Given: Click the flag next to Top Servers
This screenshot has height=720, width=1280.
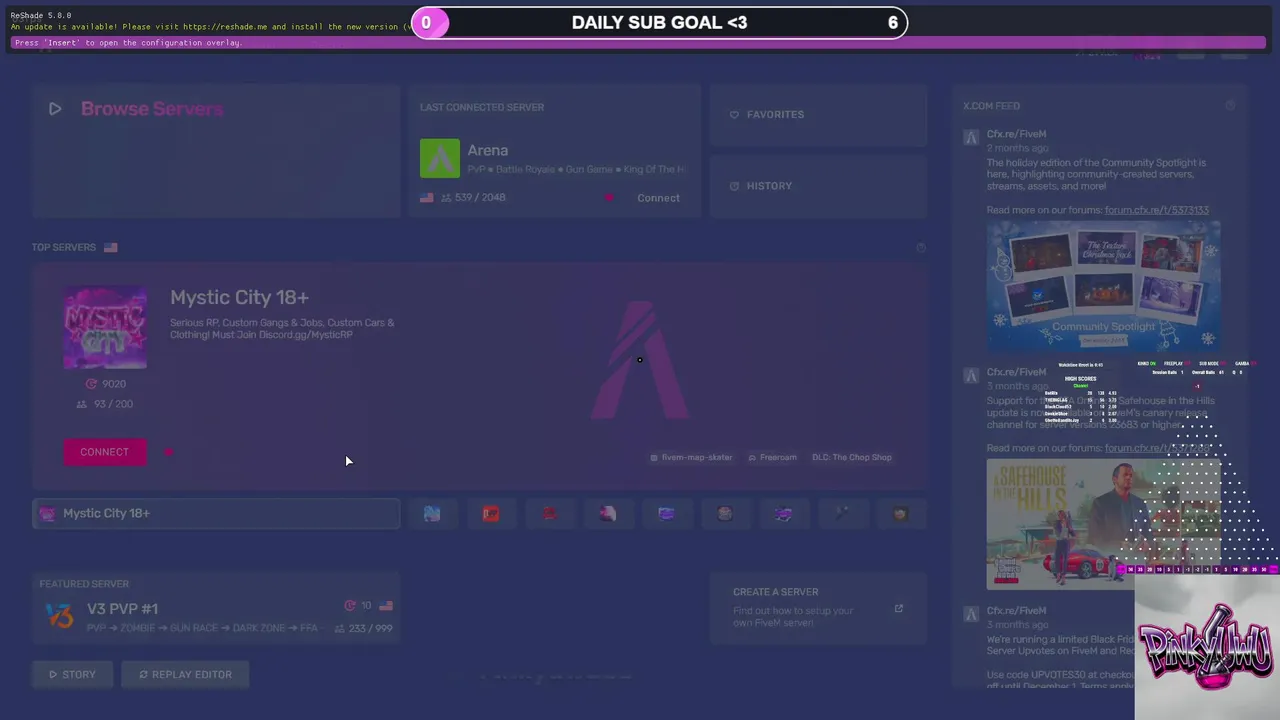Looking at the screenshot, I should tap(110, 247).
